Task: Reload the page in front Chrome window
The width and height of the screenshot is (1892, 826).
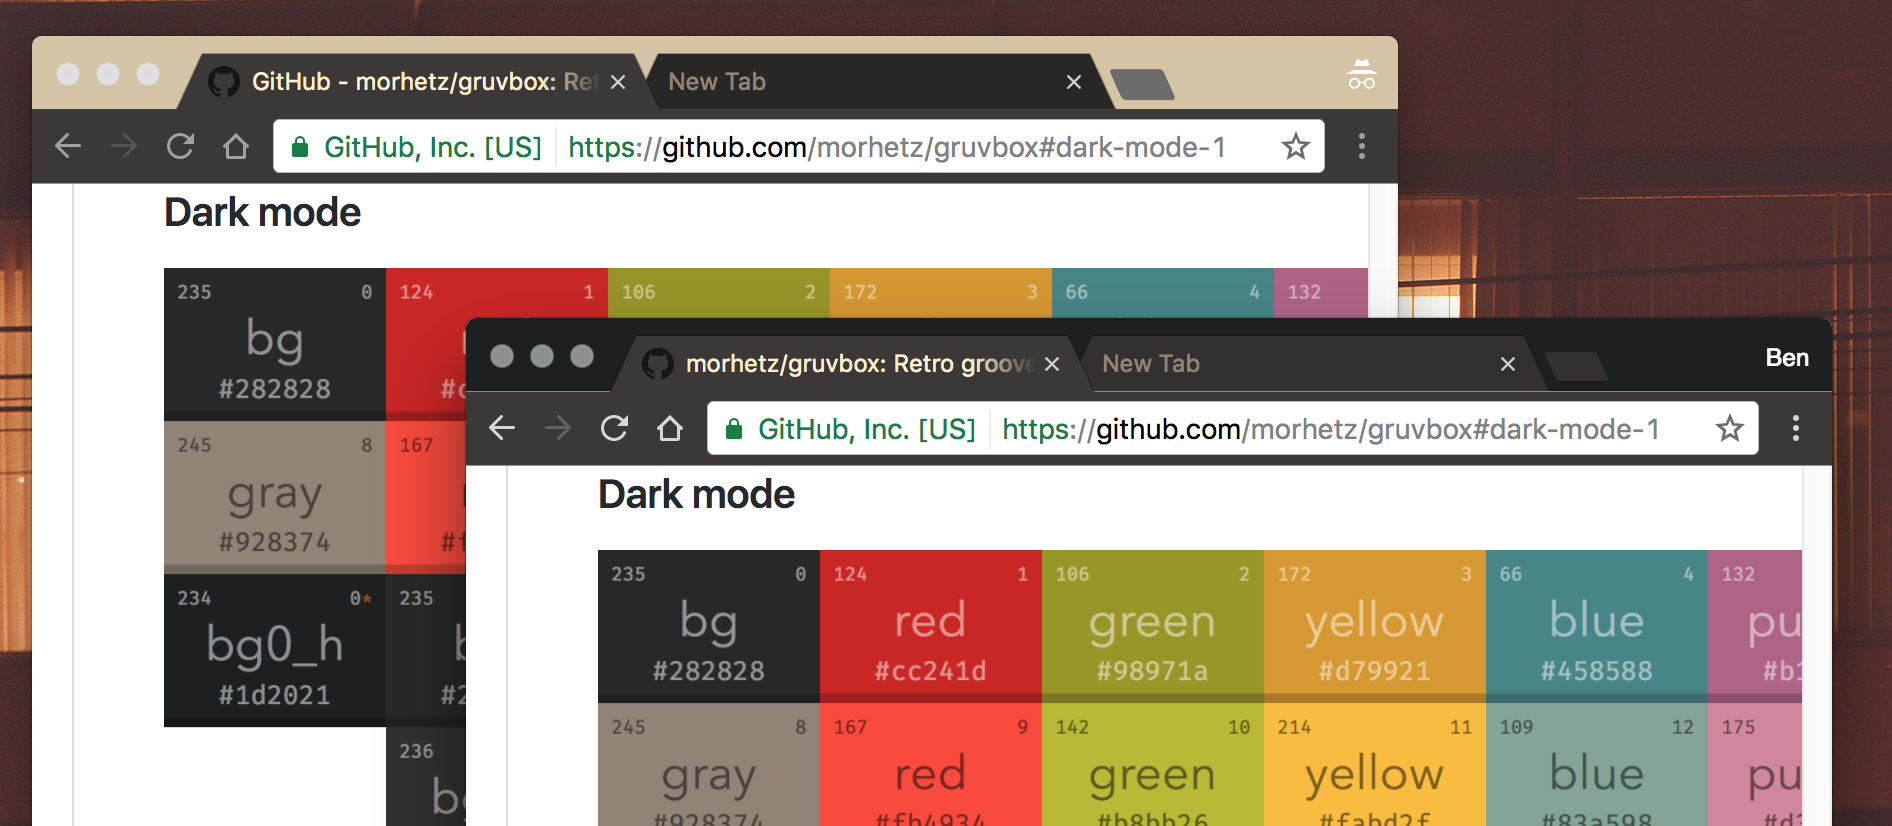Action: [x=614, y=428]
